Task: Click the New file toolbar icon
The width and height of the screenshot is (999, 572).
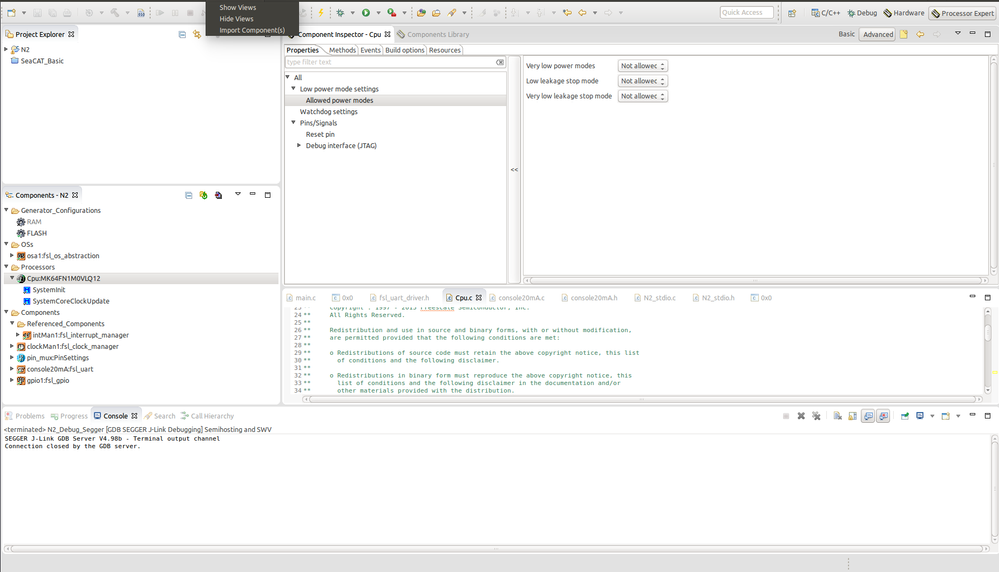Action: click(11, 13)
